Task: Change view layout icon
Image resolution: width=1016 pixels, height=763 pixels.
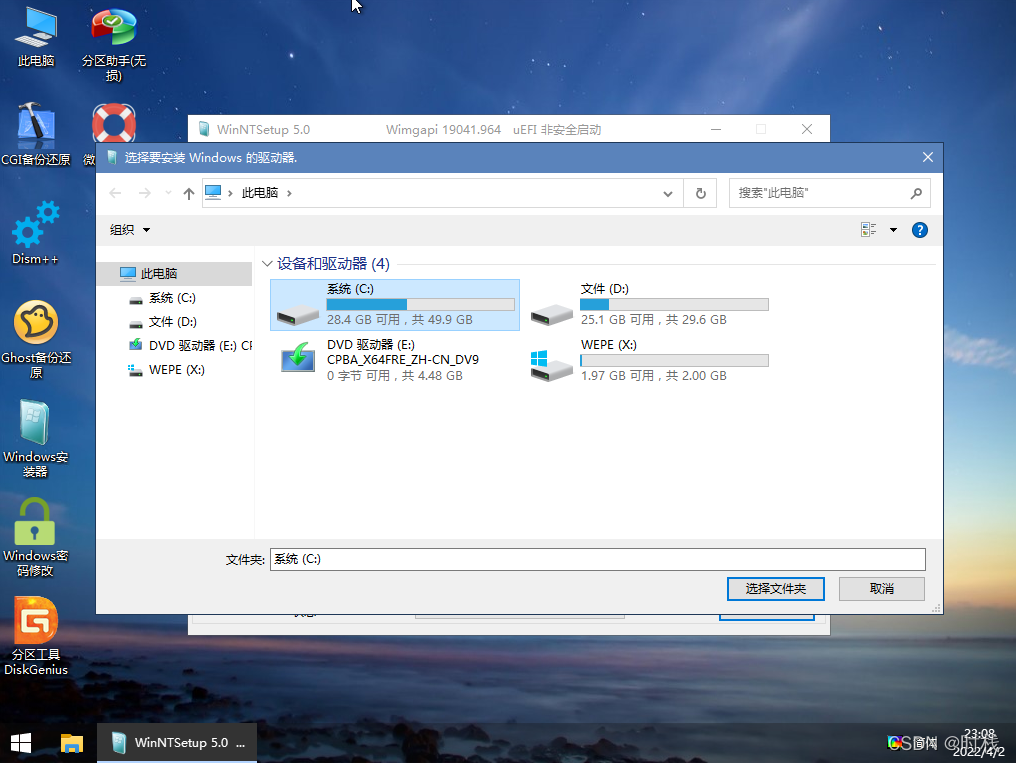Action: [868, 230]
